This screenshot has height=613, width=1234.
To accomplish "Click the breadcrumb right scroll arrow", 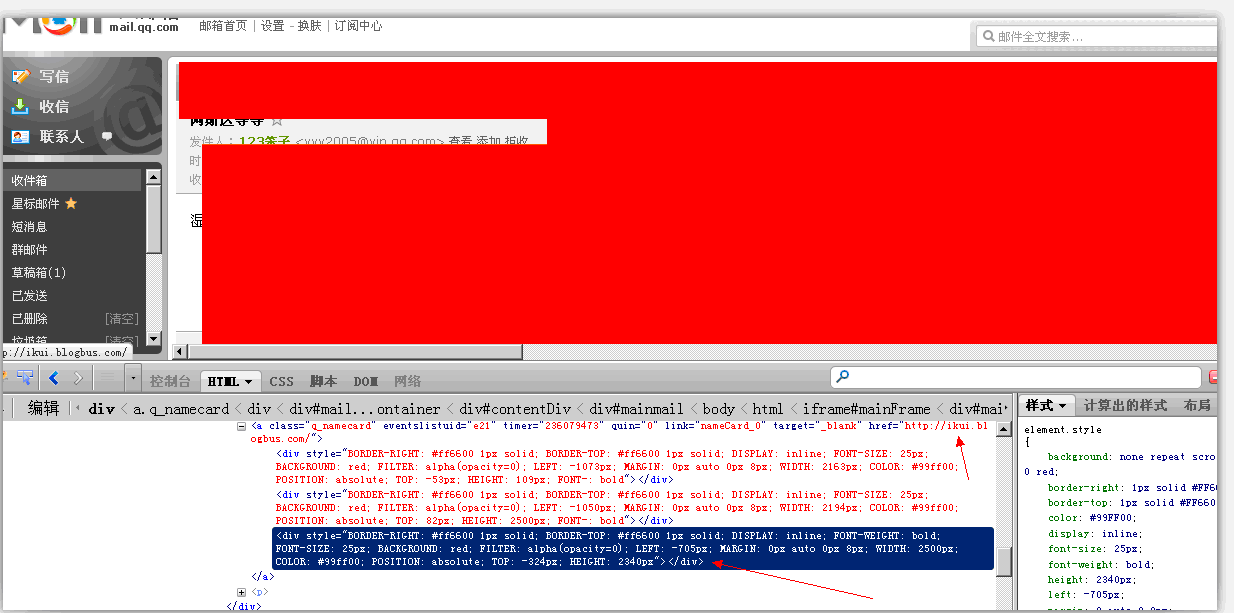I will (1007, 408).
